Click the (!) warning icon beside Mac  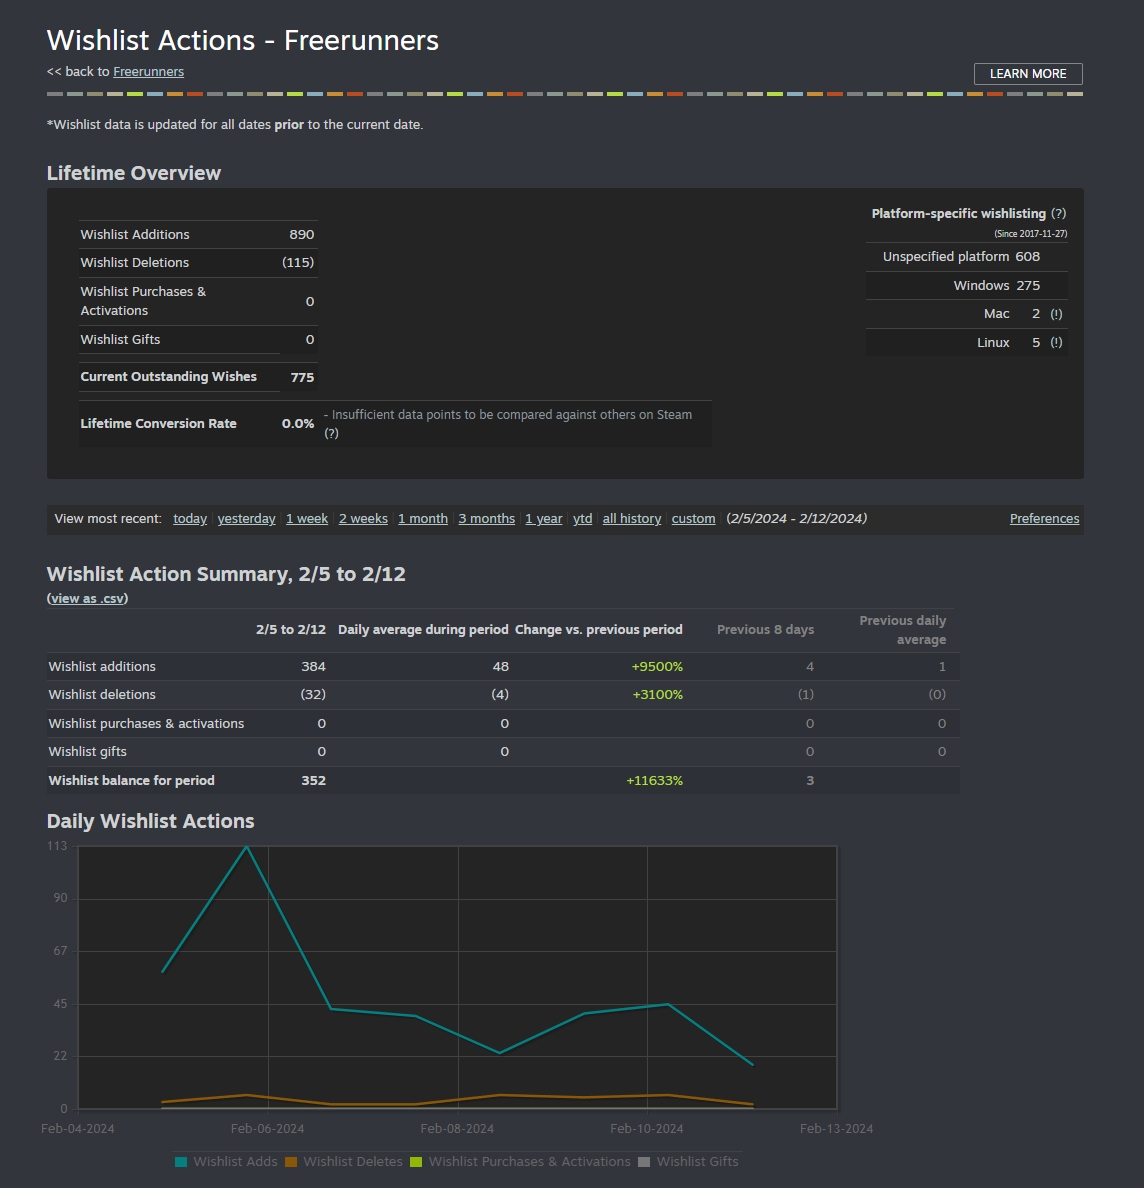pyautogui.click(x=1056, y=314)
